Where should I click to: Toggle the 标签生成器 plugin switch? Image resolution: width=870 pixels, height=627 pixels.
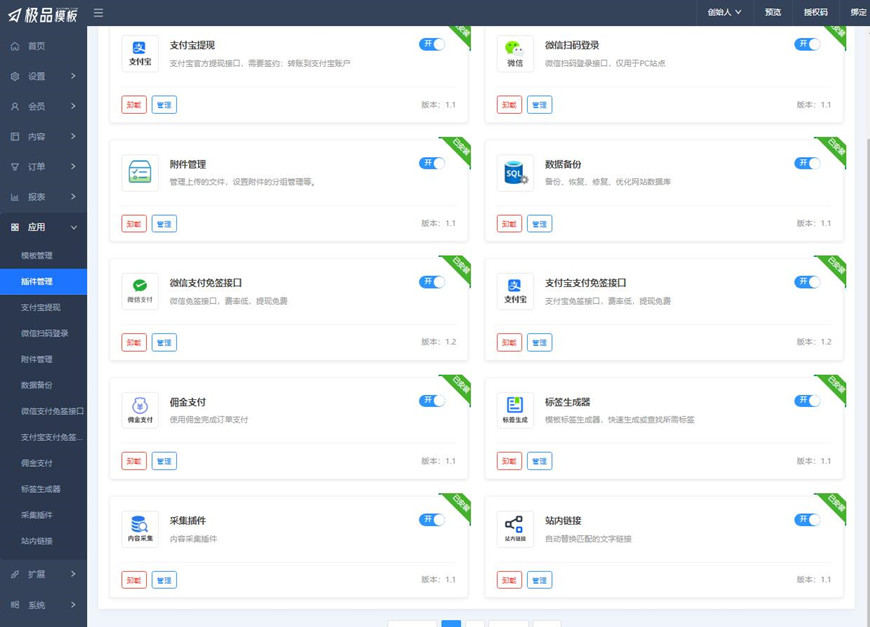coord(807,401)
